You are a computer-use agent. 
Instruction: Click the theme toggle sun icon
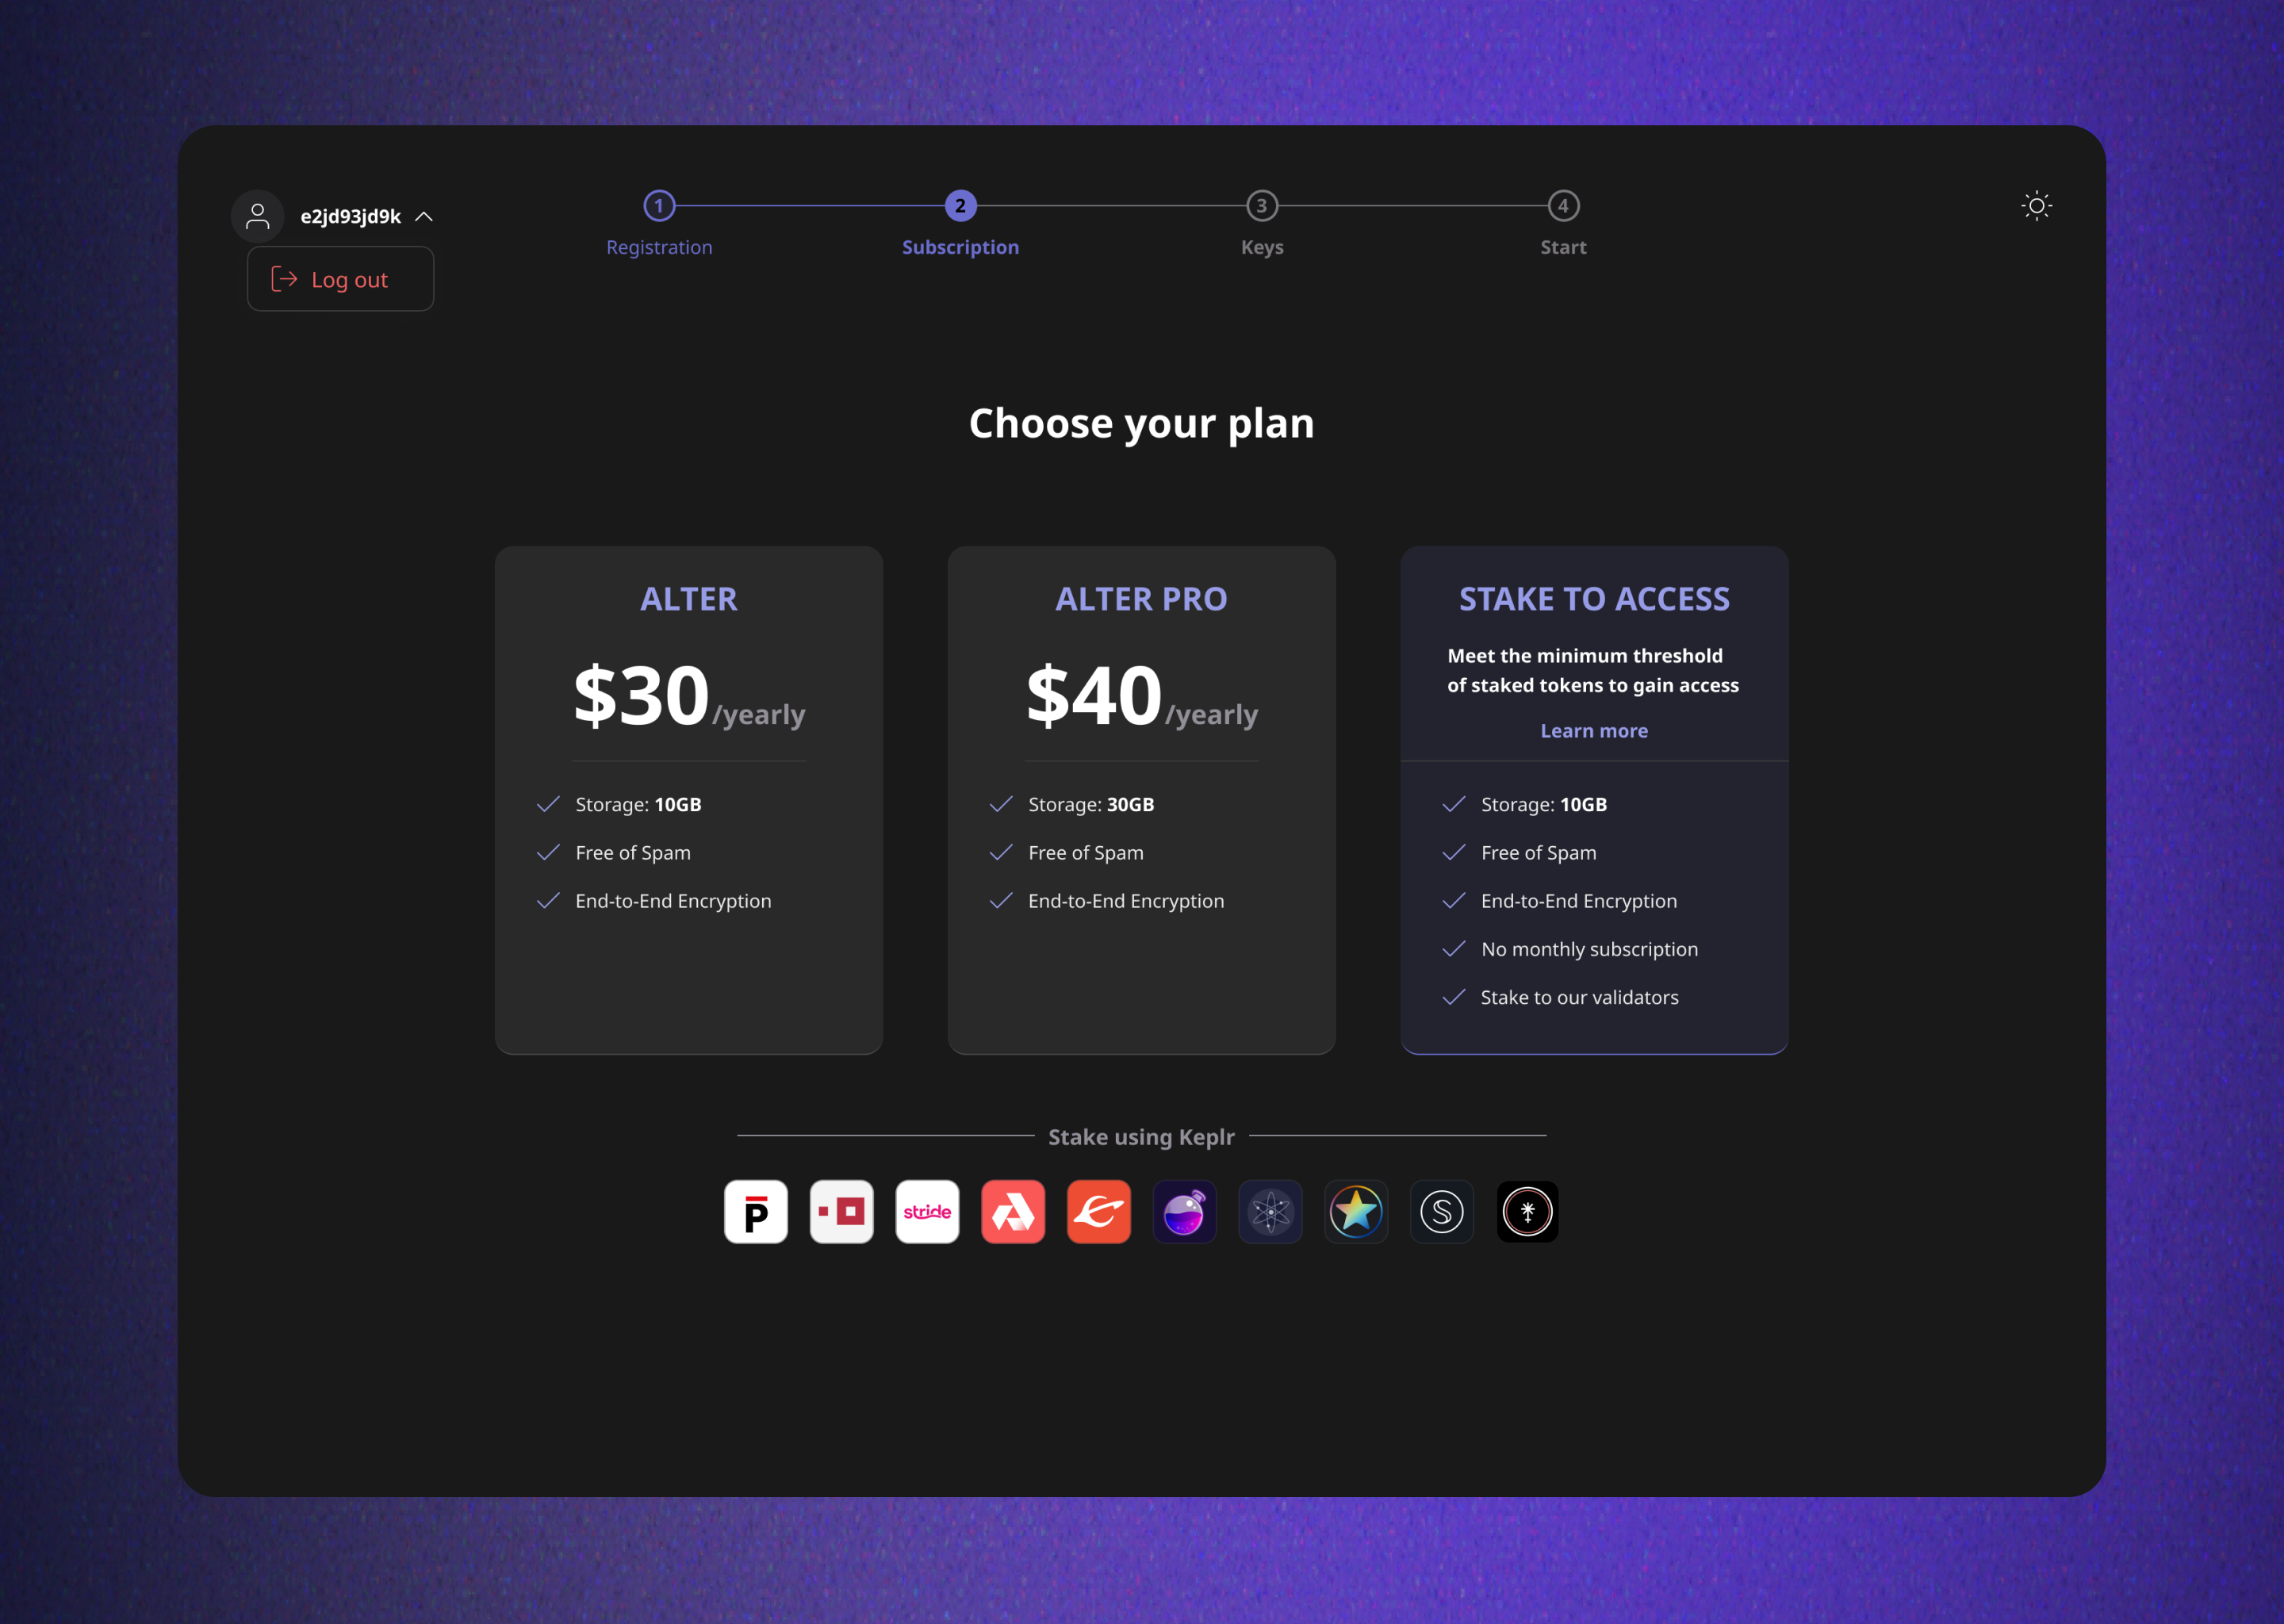click(2038, 205)
